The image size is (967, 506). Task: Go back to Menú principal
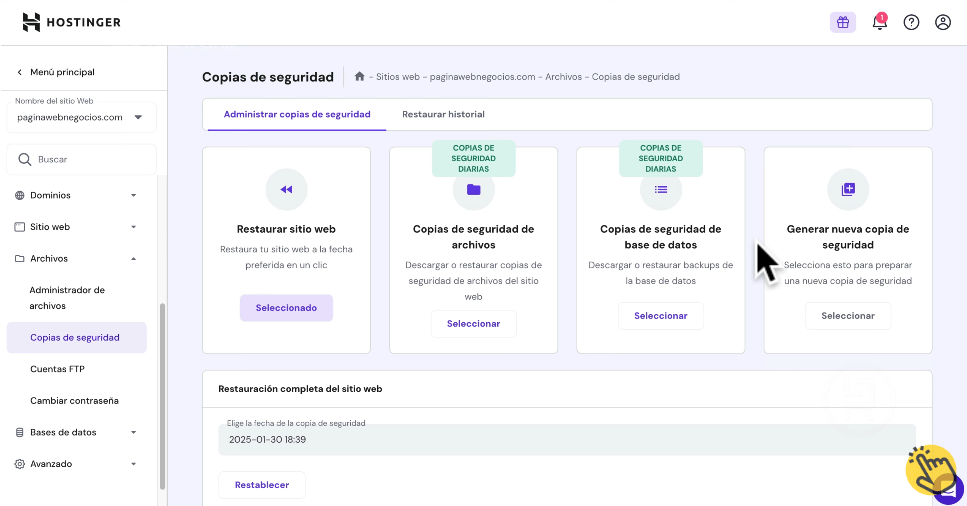[x=62, y=72]
